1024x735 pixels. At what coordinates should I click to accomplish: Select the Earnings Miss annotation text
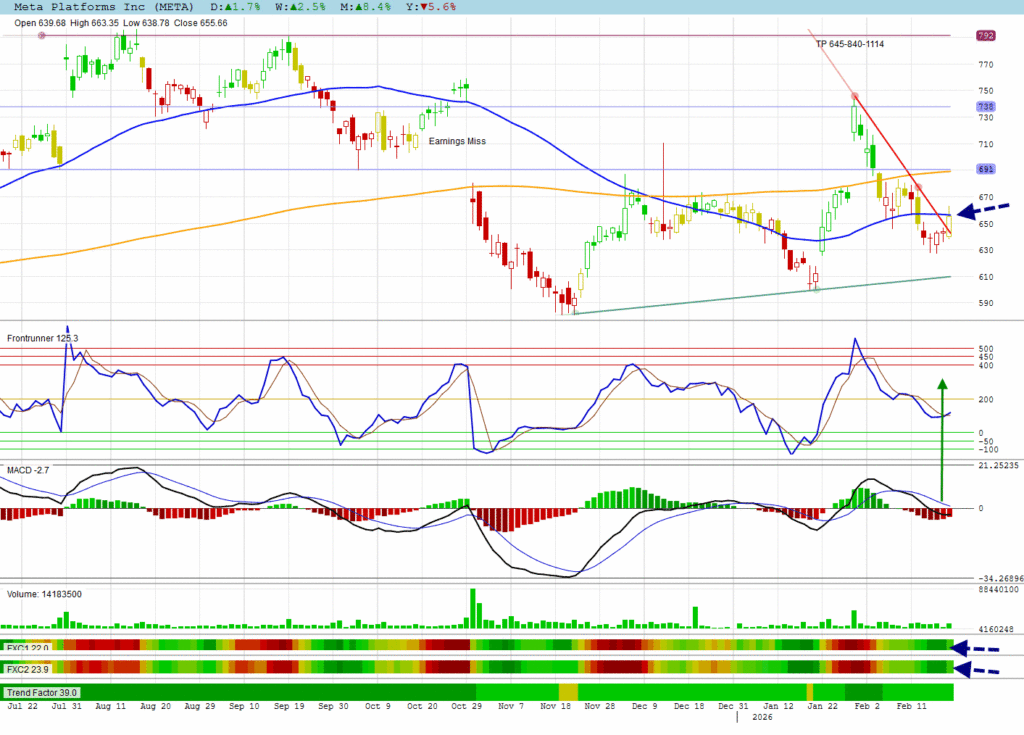pyautogui.click(x=457, y=141)
